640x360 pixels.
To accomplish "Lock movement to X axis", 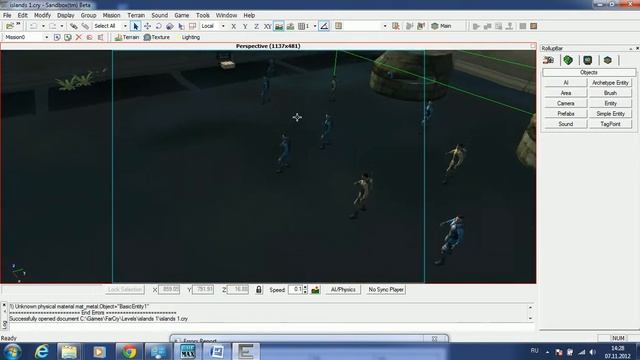I will [x=233, y=26].
